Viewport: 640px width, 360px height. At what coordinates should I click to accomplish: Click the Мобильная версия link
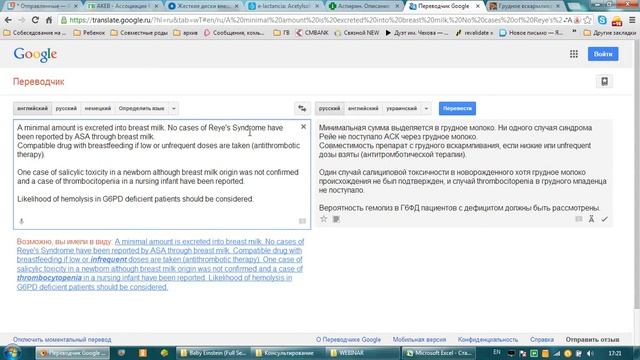[419, 340]
